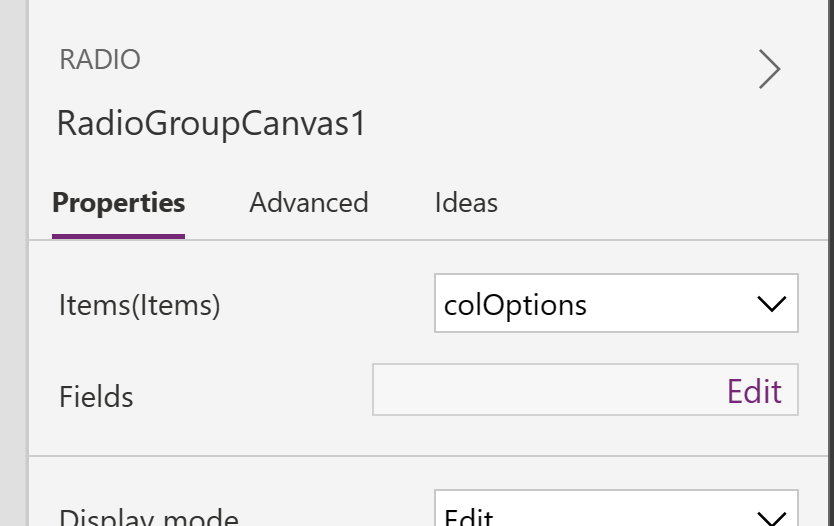Expand the Items dropdown arrow
The image size is (834, 526).
pyautogui.click(x=771, y=304)
